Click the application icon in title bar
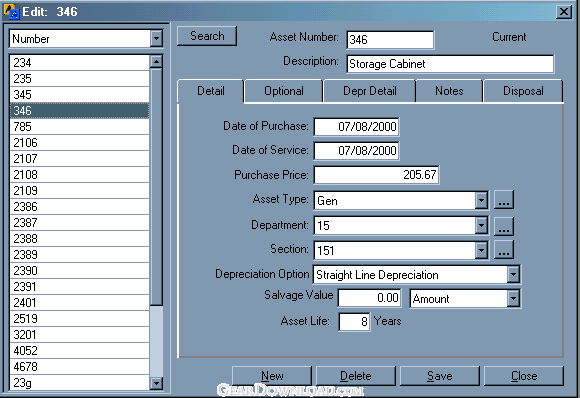The width and height of the screenshot is (580, 398). coord(11,11)
